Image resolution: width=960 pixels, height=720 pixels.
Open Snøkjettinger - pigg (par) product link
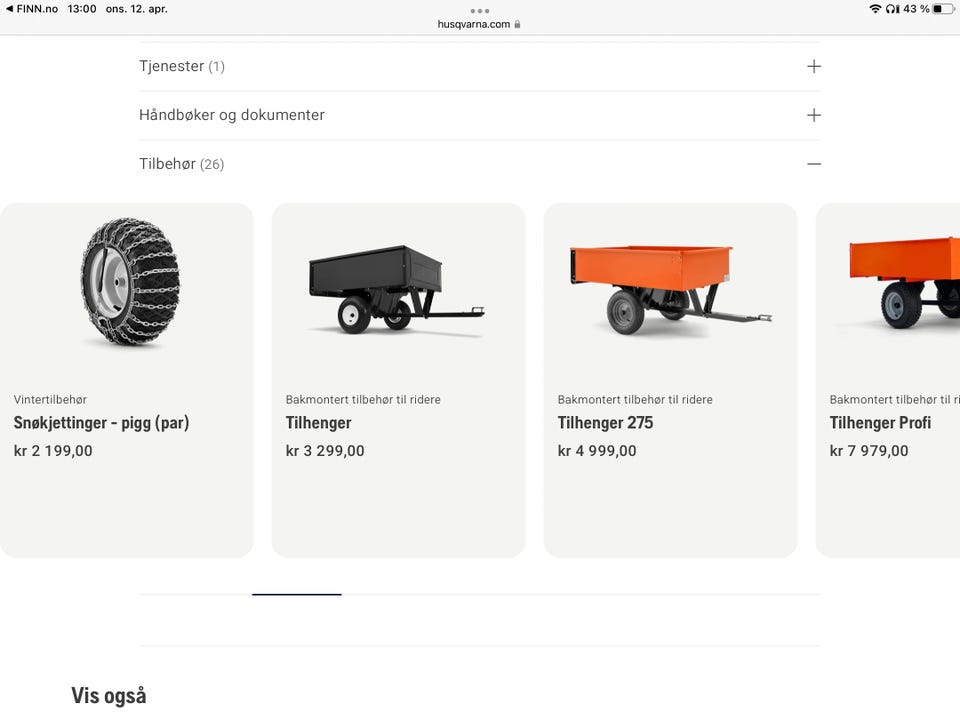tap(102, 422)
